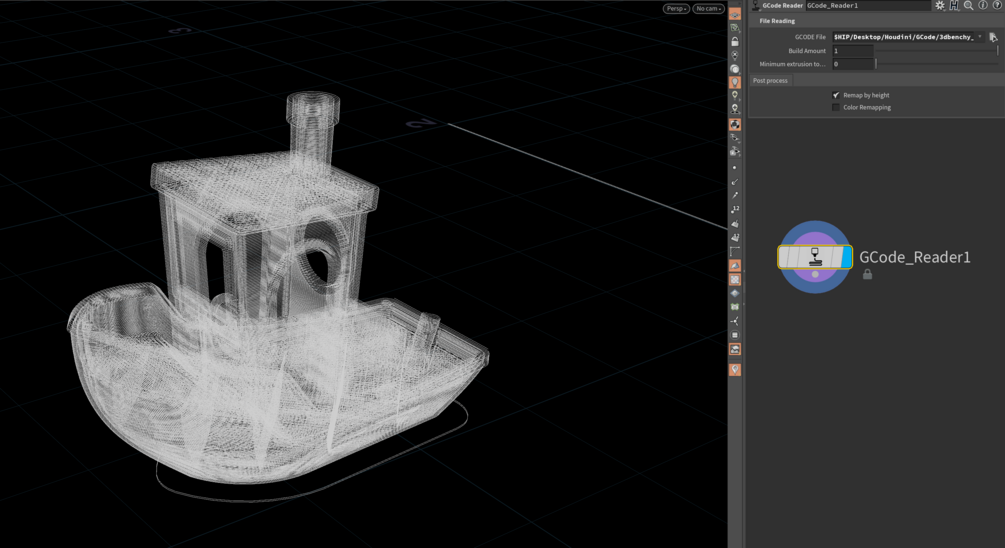Click the GCode Reader operator type icon
This screenshot has width=1005, height=548.
(756, 5)
